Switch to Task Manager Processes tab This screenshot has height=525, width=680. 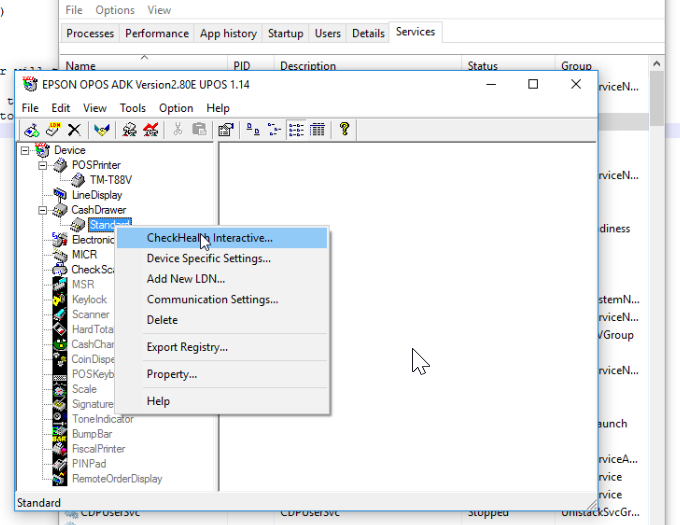click(x=90, y=33)
